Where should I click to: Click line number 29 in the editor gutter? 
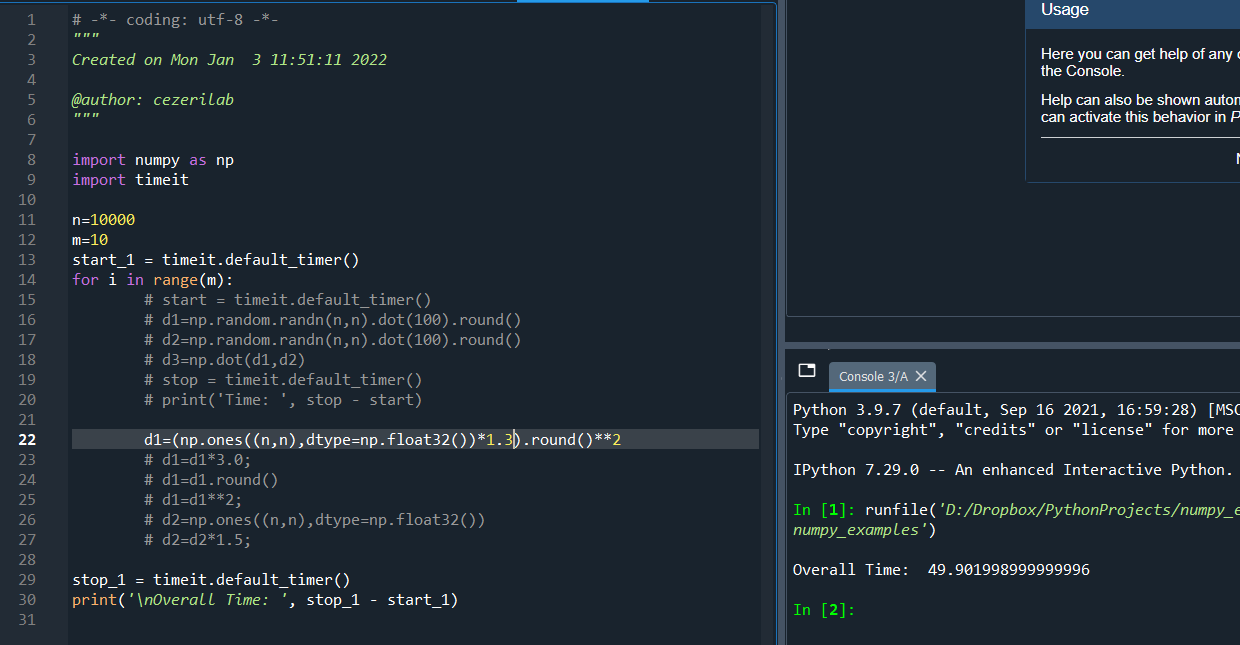pos(26,580)
